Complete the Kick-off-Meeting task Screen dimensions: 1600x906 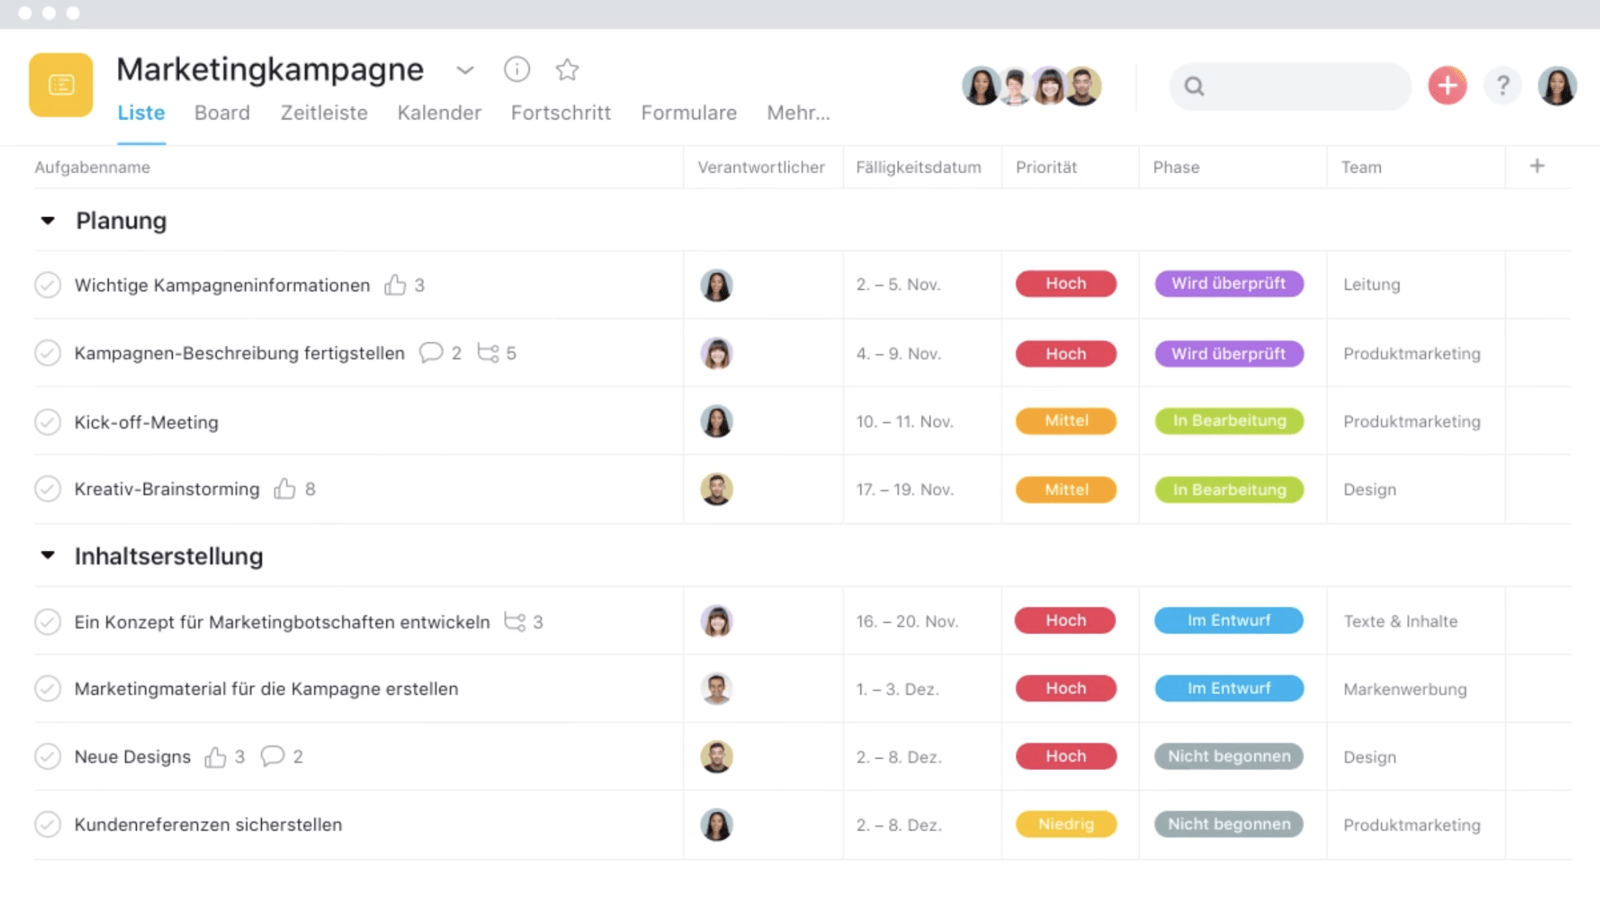pos(48,422)
